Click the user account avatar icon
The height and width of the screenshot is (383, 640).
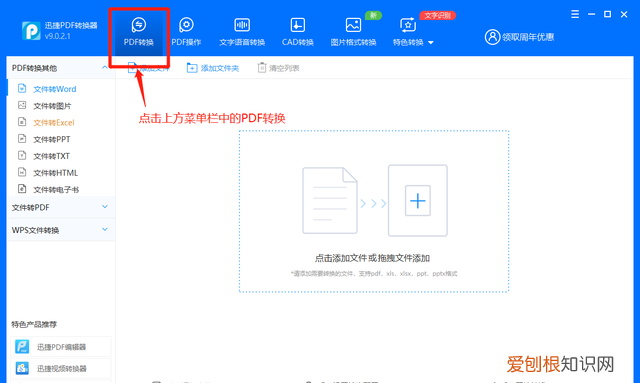(x=492, y=37)
